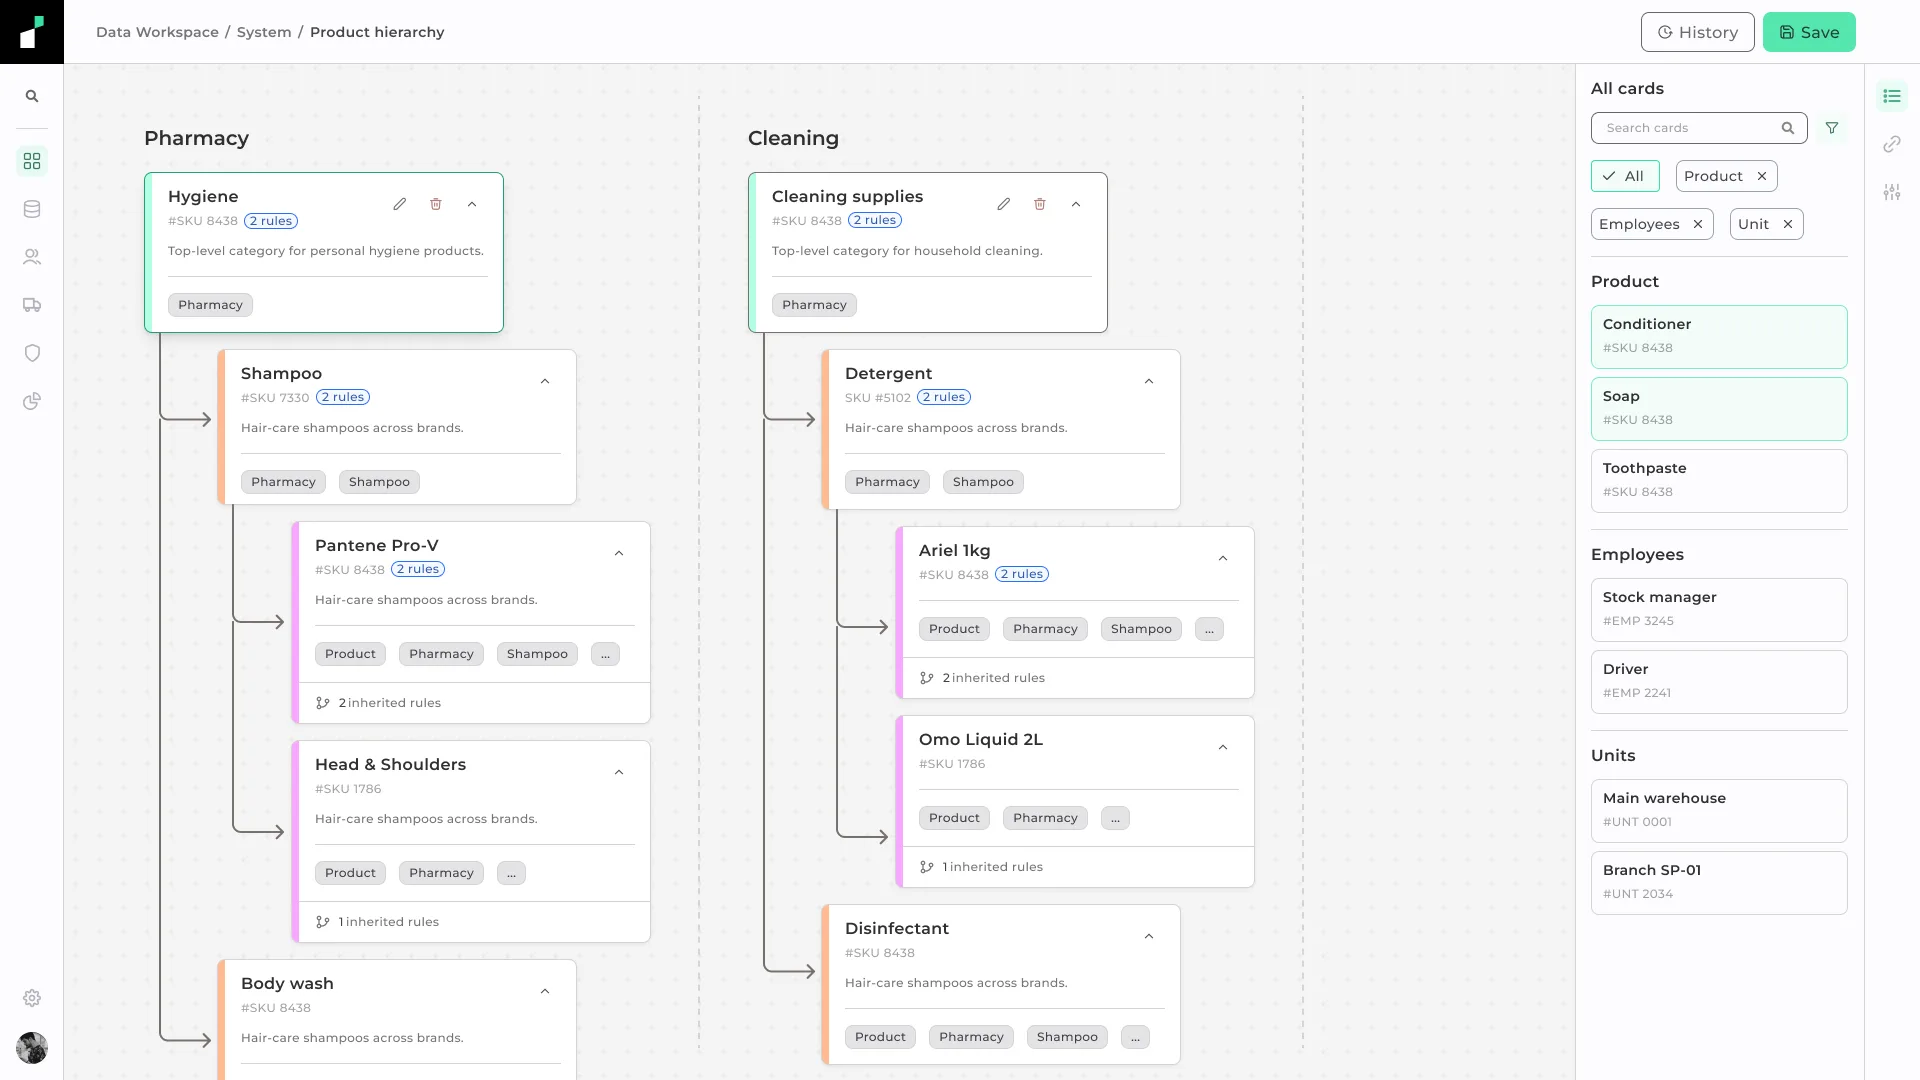
Task: Select the Branch SP-01 unit card
Action: click(x=1719, y=883)
